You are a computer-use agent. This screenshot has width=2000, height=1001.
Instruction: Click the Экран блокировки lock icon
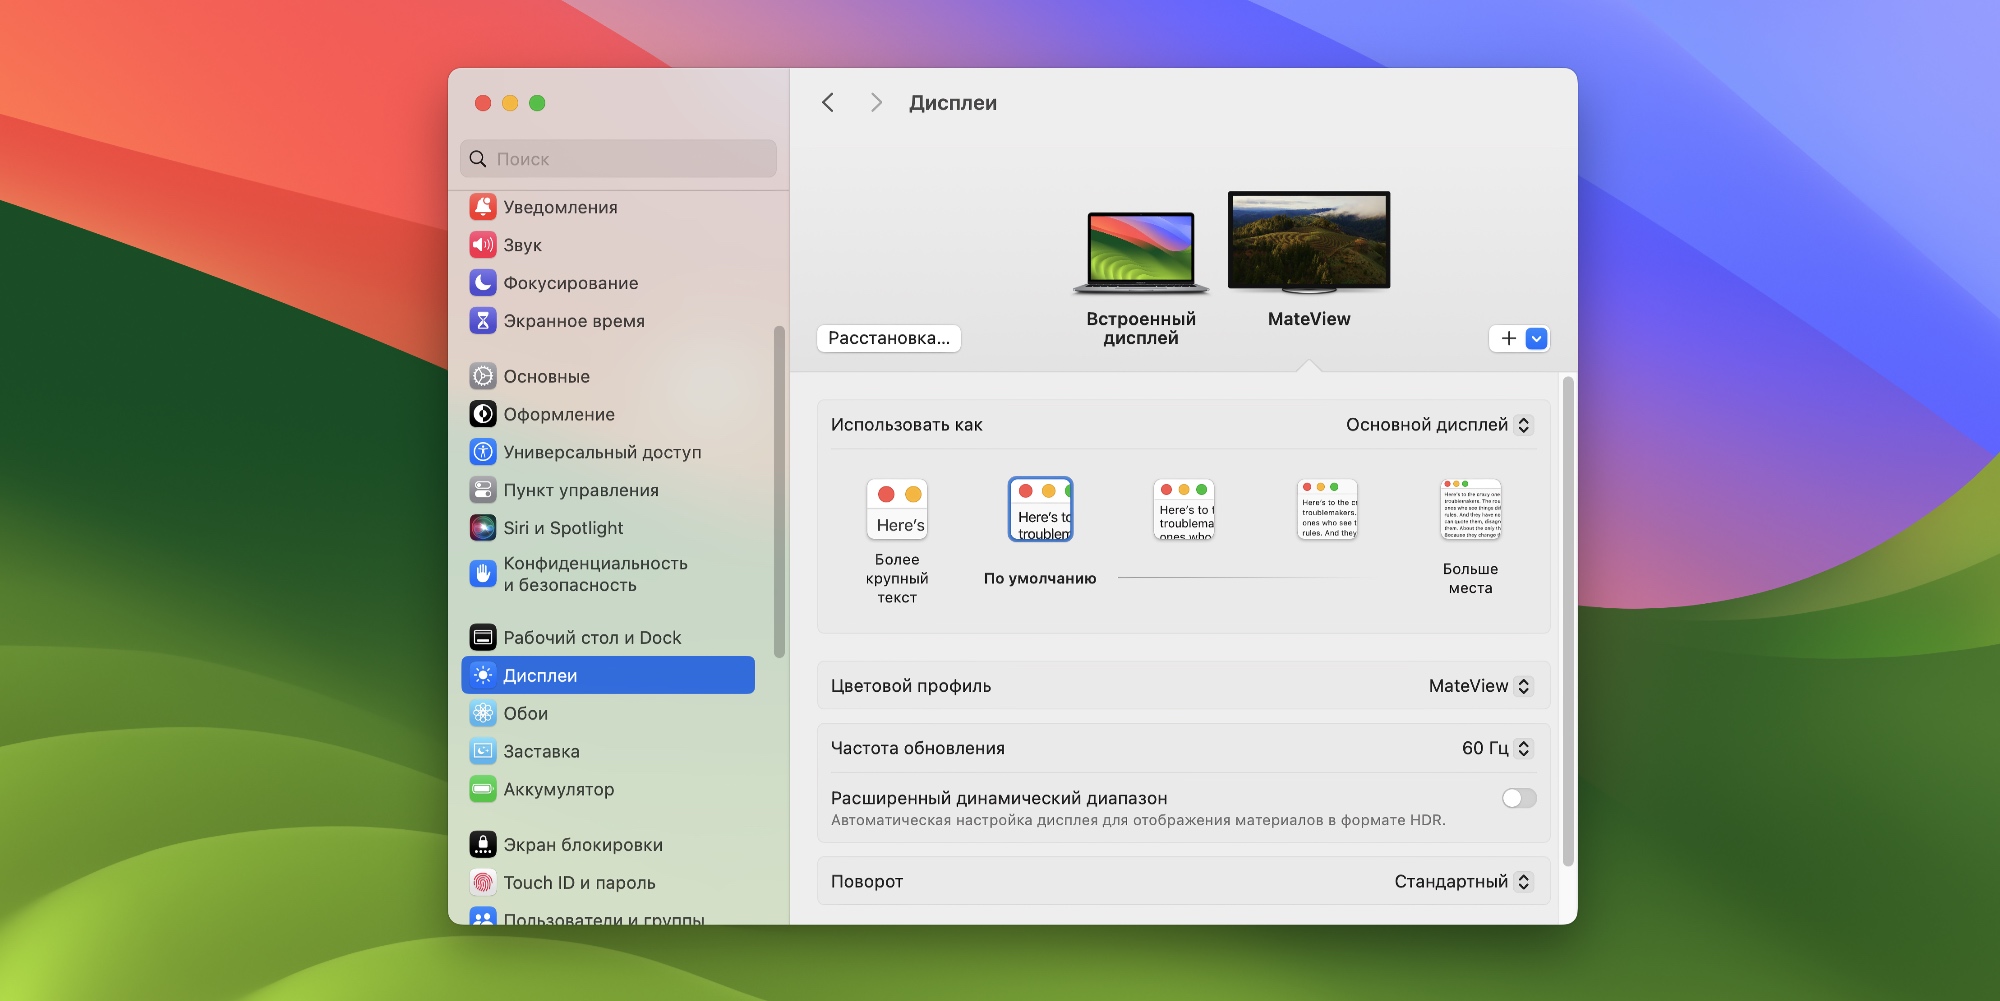(483, 845)
